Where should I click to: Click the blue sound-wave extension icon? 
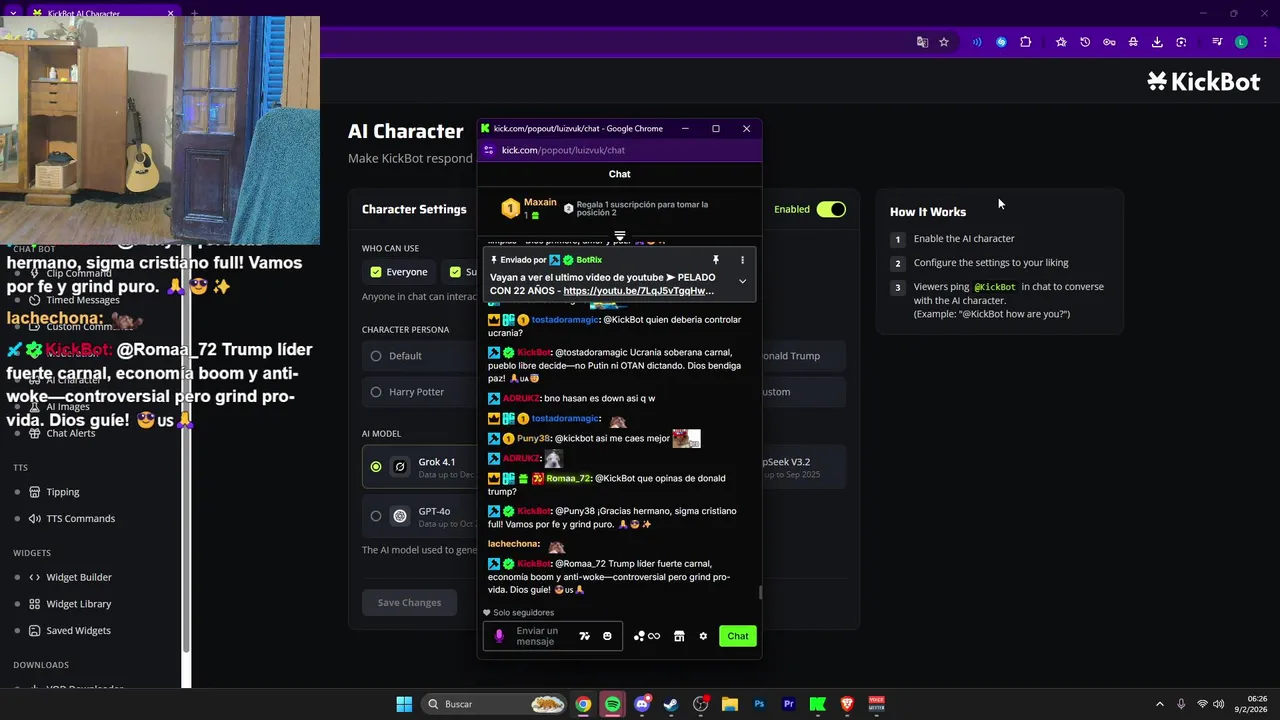click(x=977, y=42)
